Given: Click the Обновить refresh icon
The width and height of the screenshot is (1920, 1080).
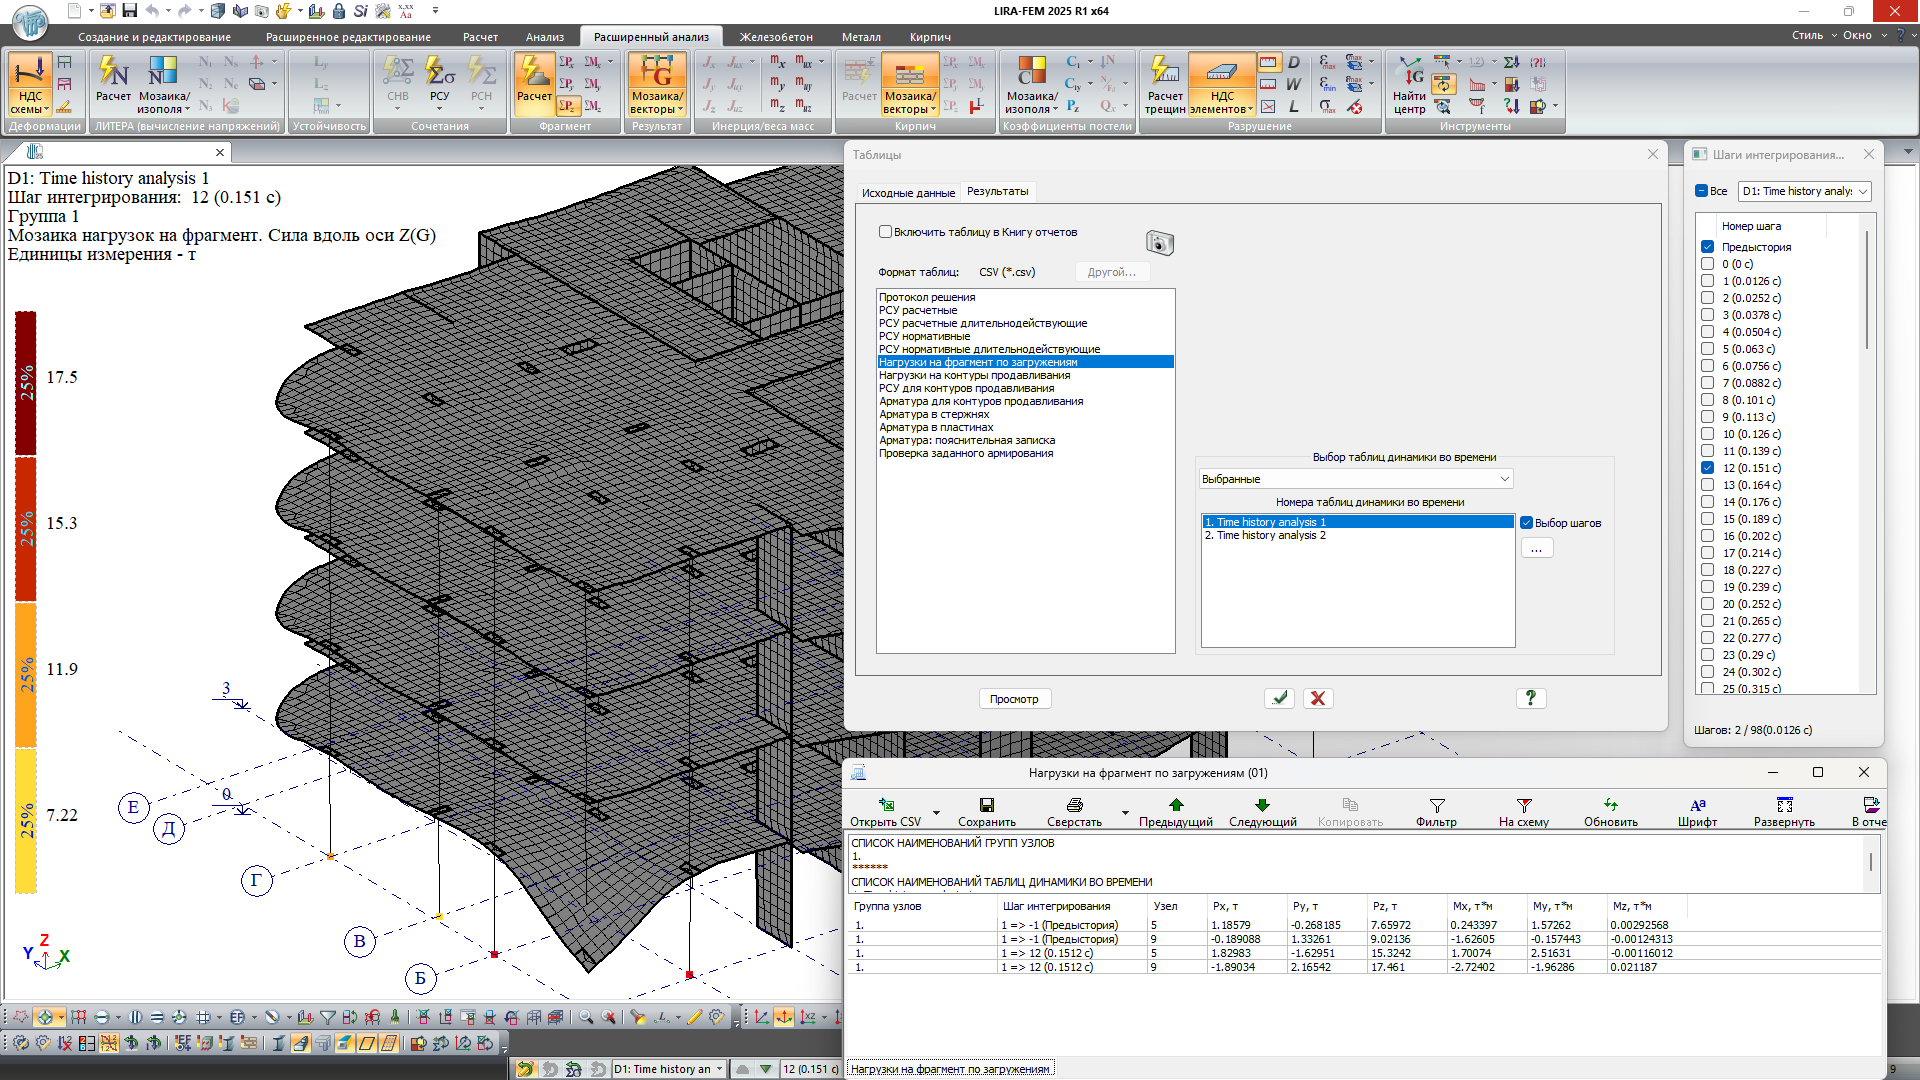Looking at the screenshot, I should click(1610, 805).
